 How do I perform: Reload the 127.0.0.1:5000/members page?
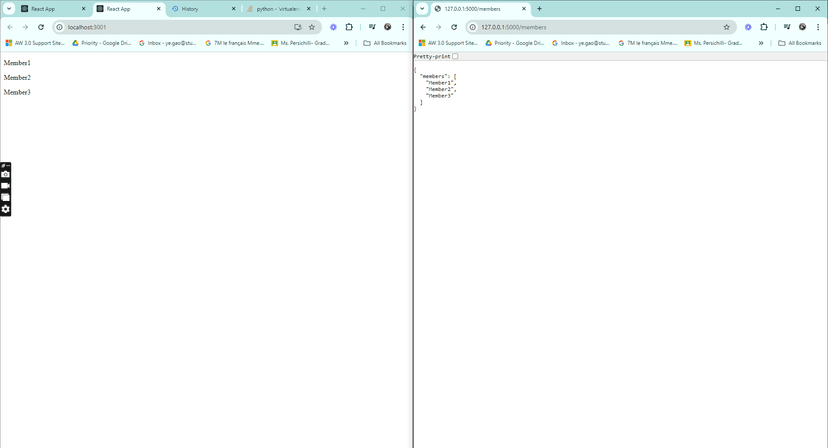(x=454, y=27)
